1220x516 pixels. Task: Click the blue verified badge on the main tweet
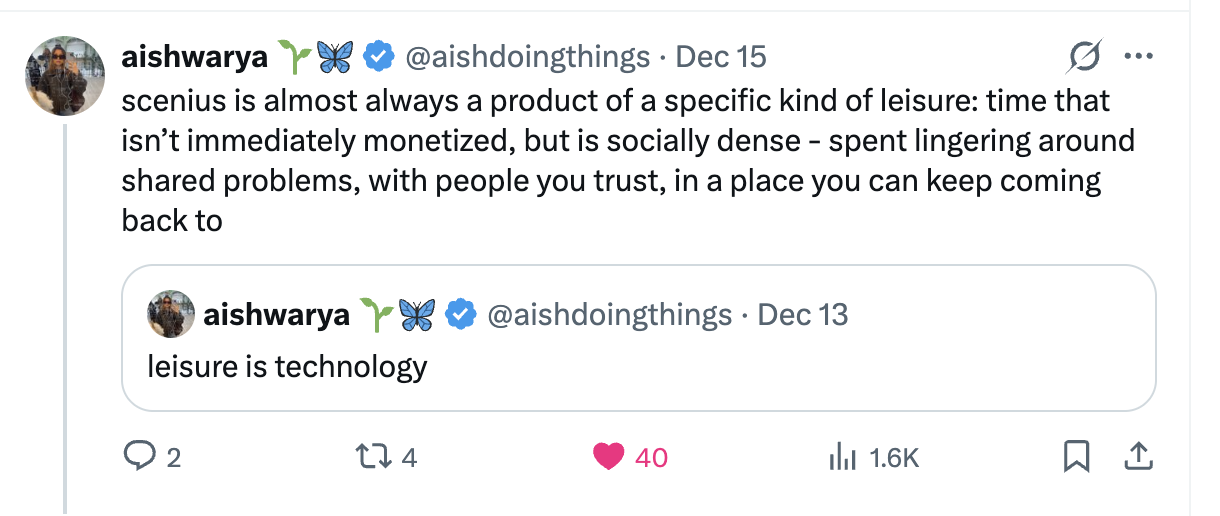pyautogui.click(x=377, y=57)
